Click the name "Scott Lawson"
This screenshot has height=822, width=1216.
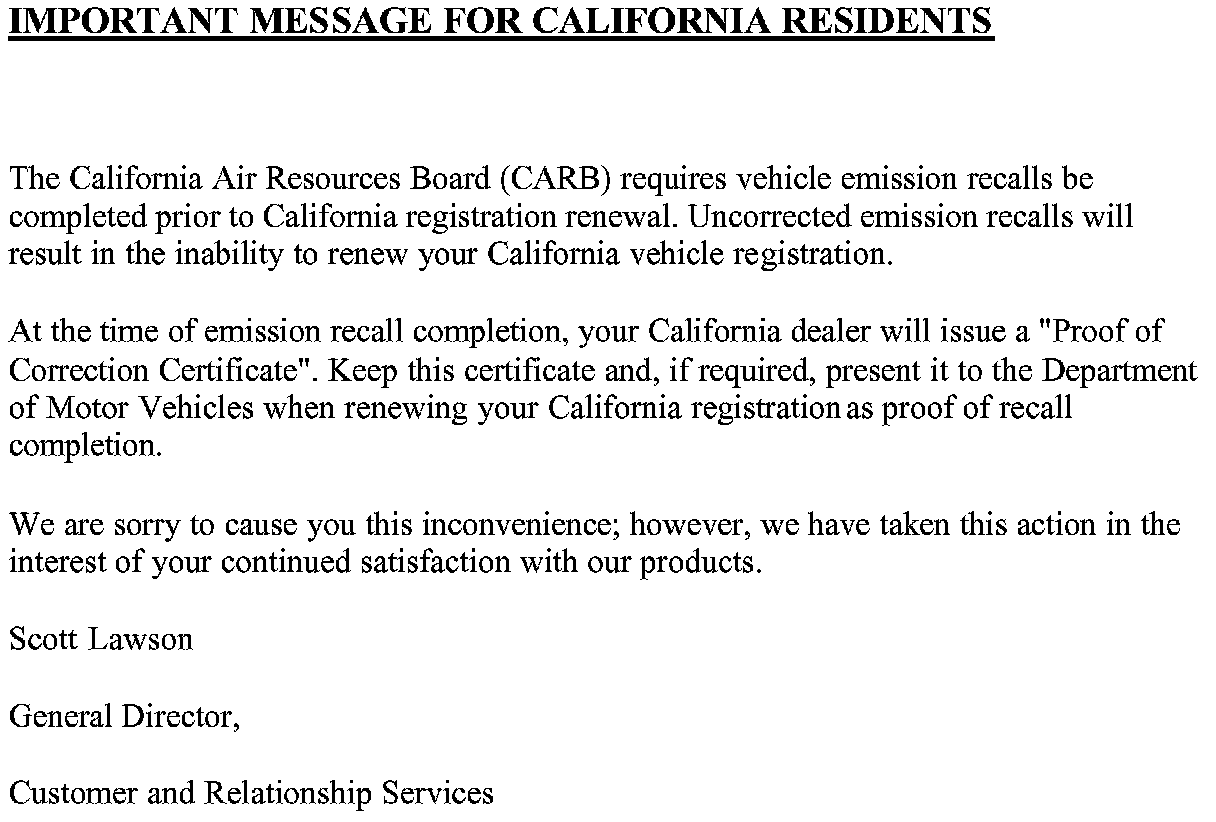click(100, 639)
